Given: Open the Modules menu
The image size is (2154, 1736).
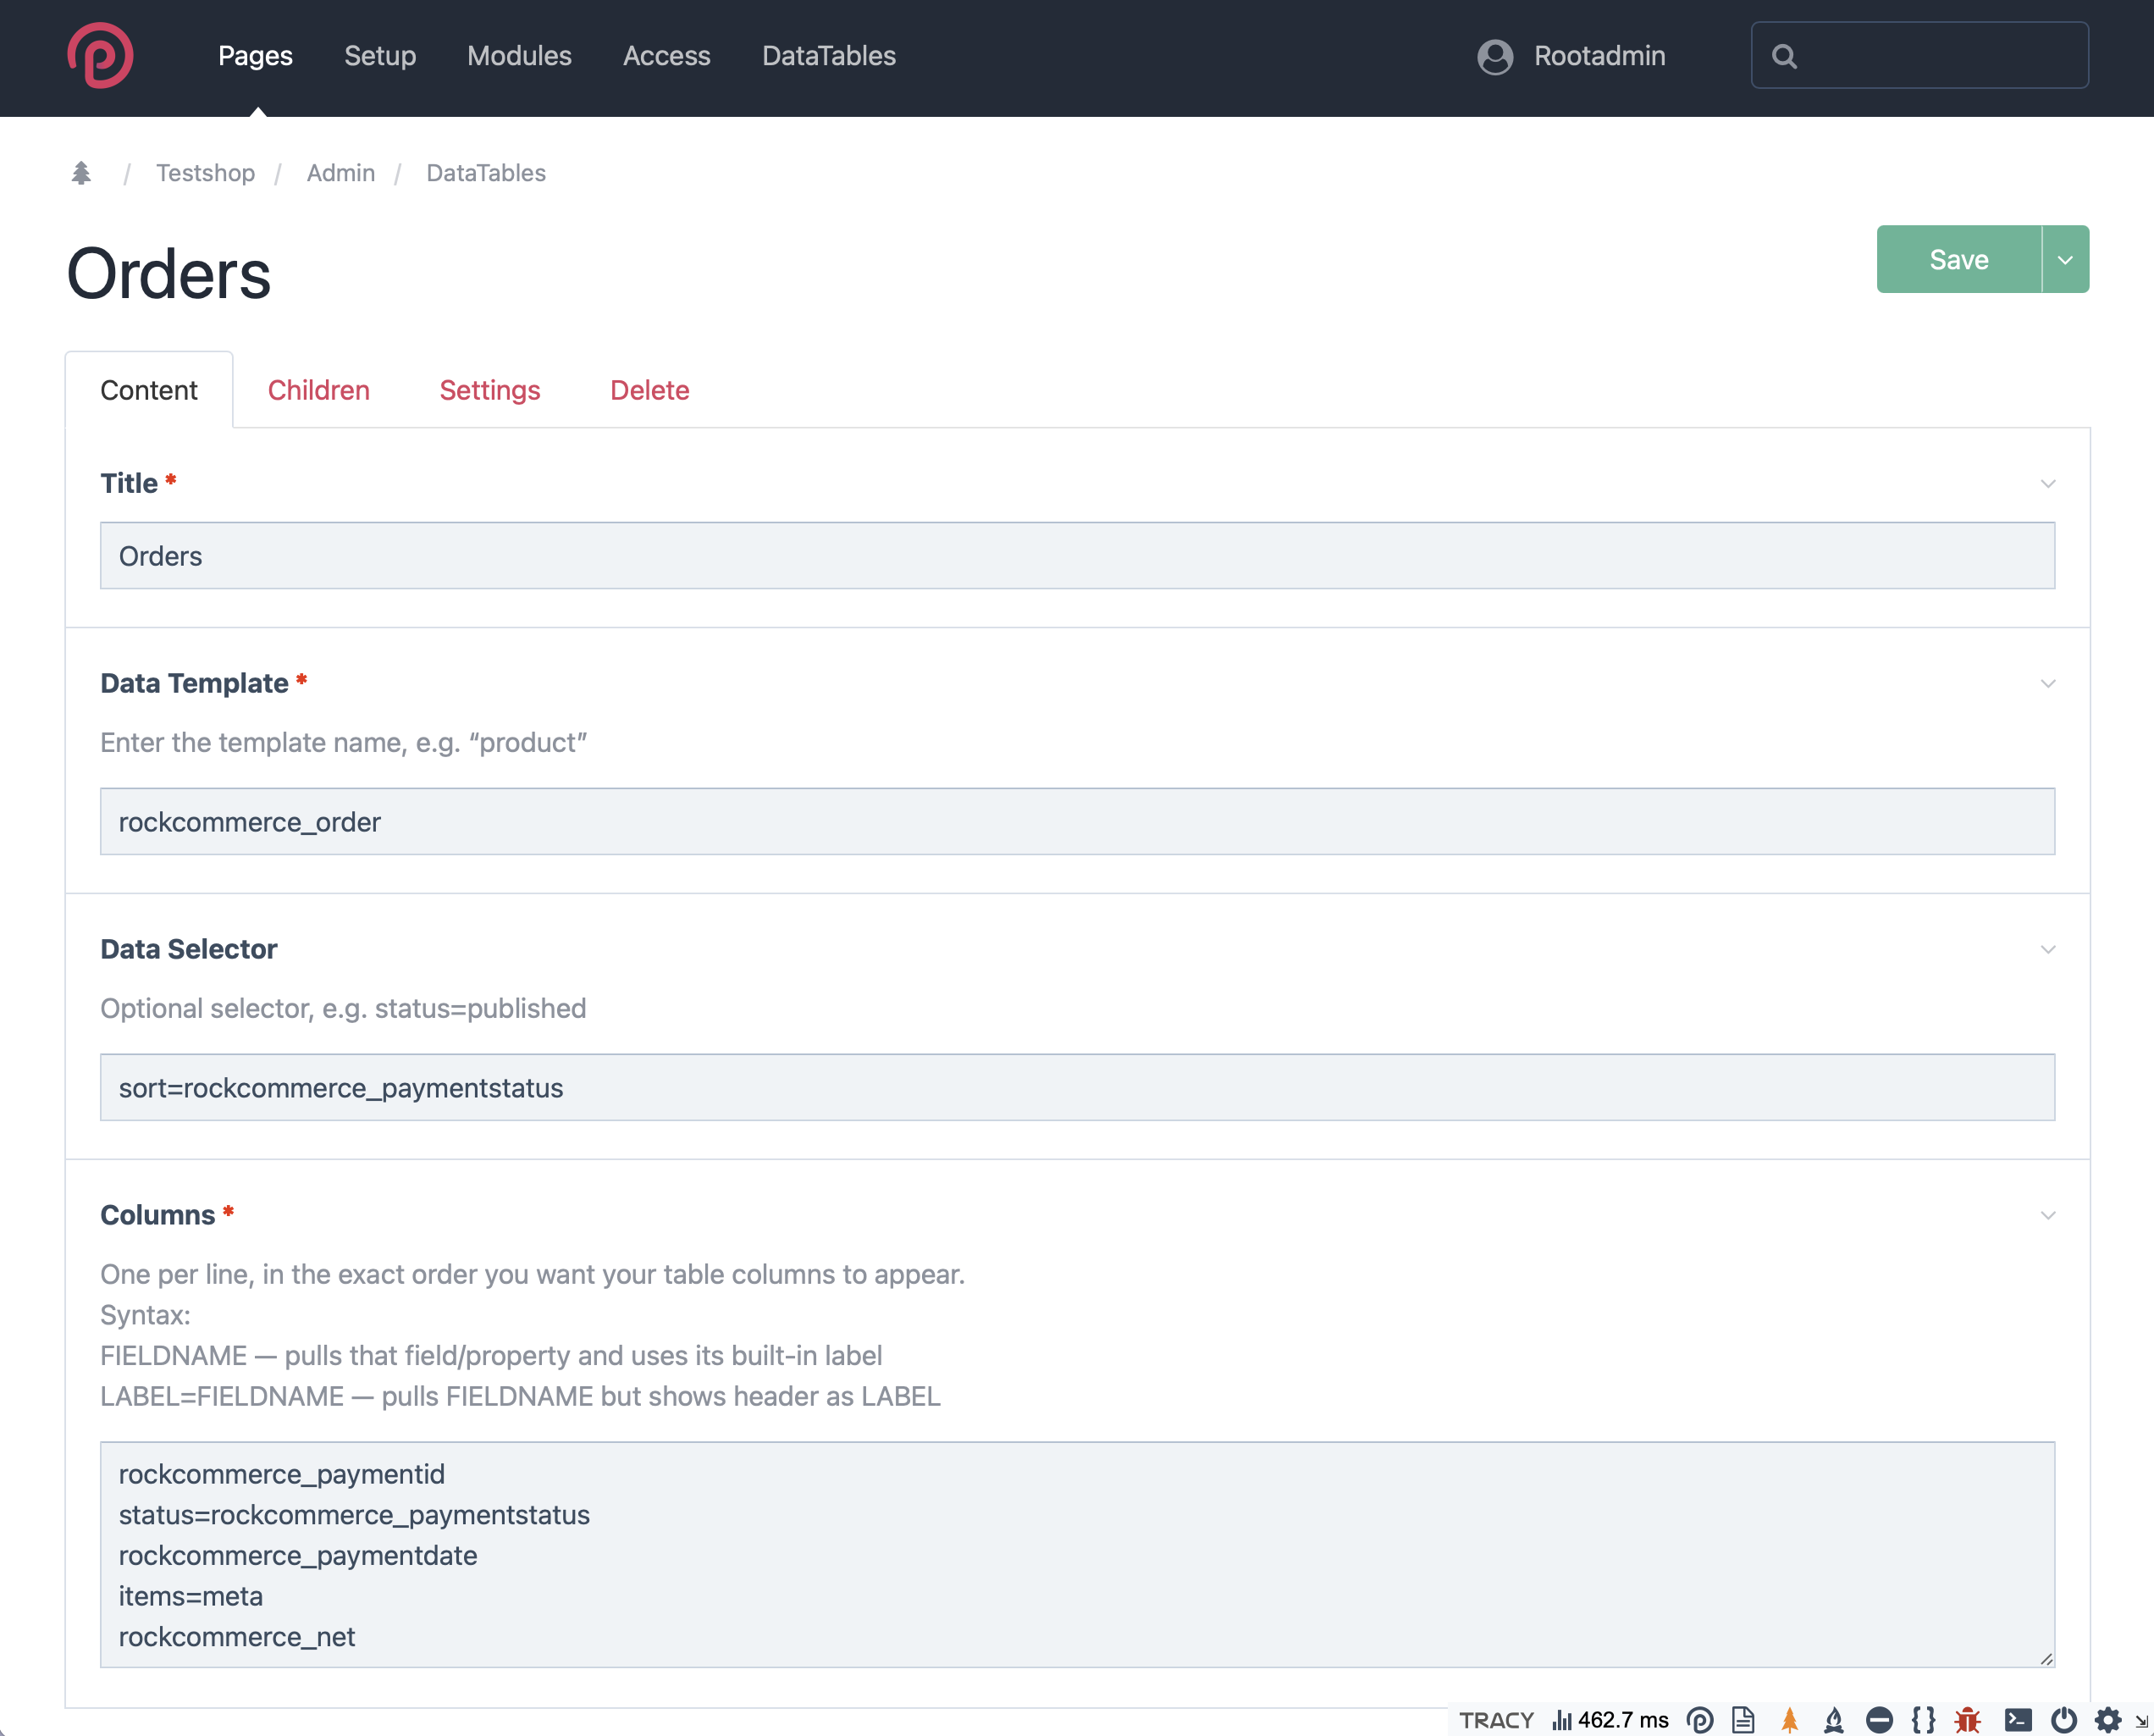Looking at the screenshot, I should coord(519,56).
